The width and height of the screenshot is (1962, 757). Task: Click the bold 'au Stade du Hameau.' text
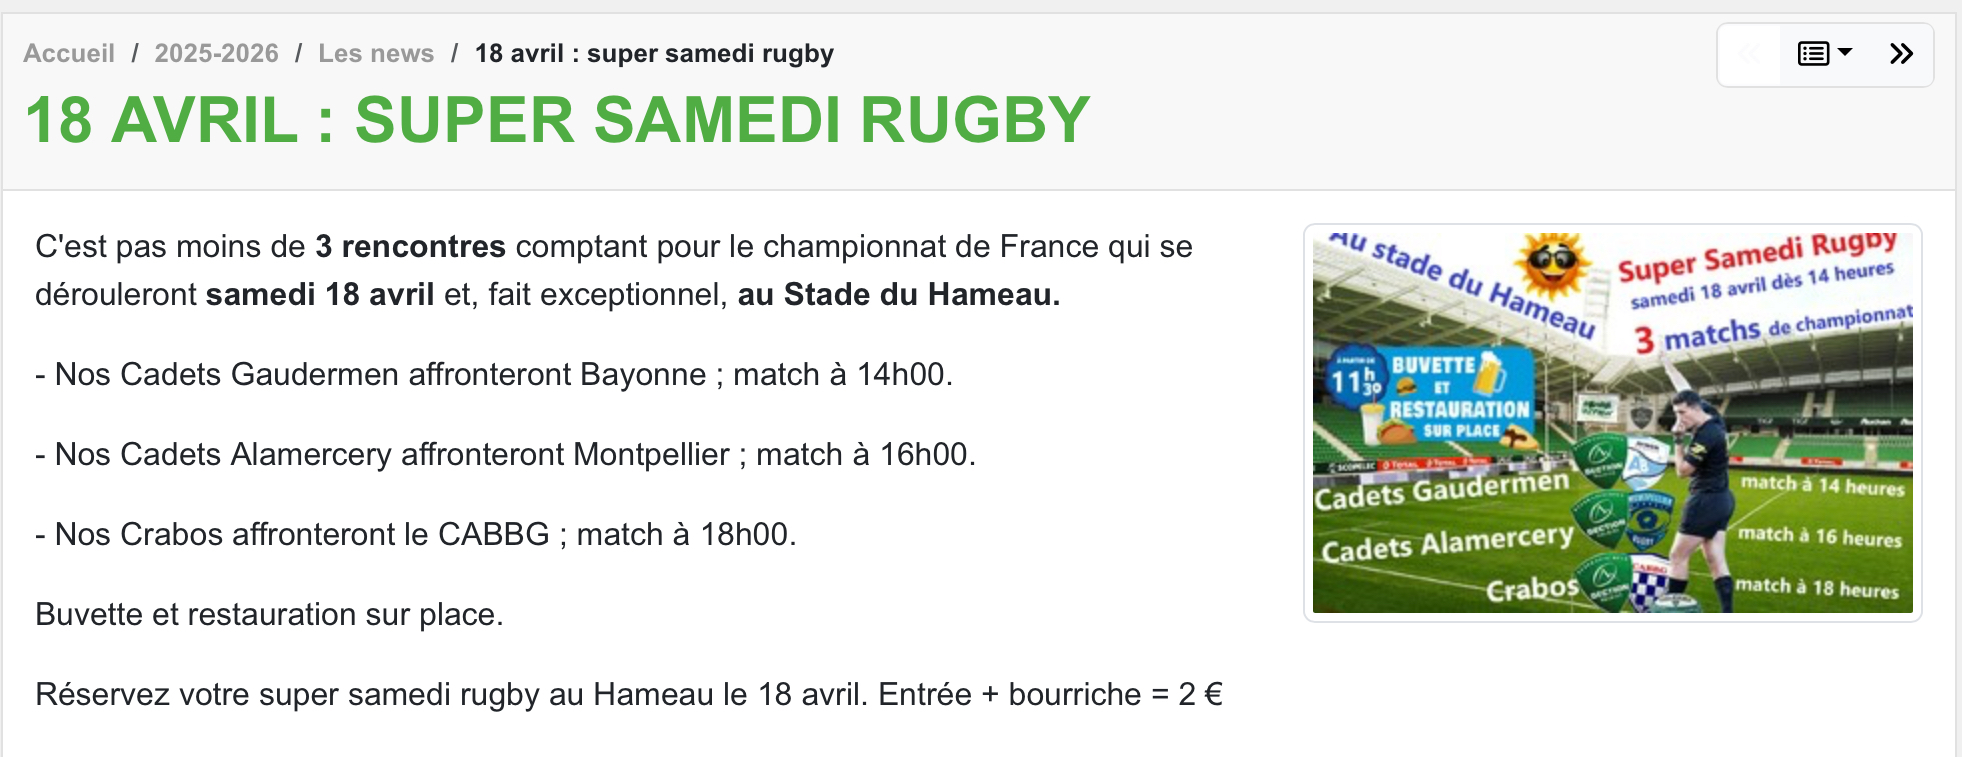coord(898,294)
